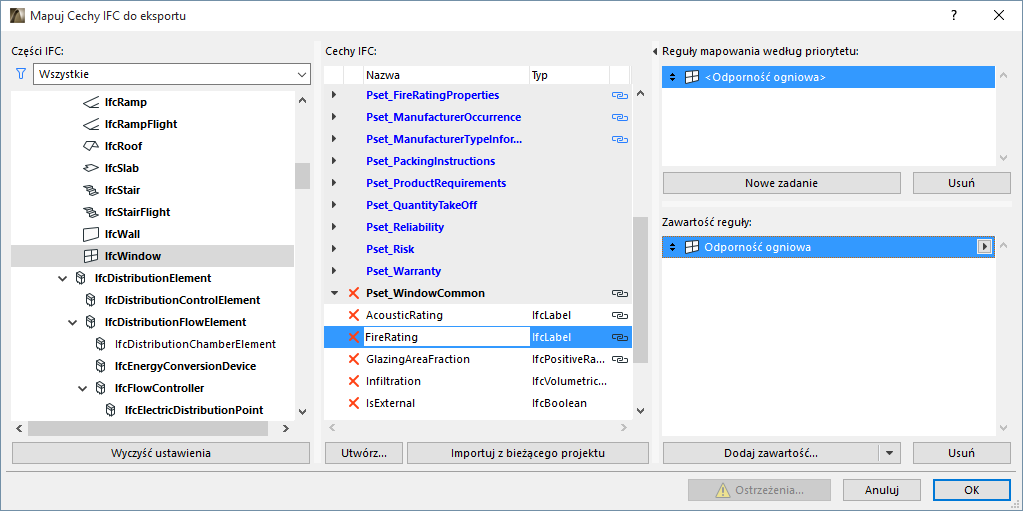Viewport: 1023px width, 511px height.
Task: Click the Typ column header
Action: [568, 75]
